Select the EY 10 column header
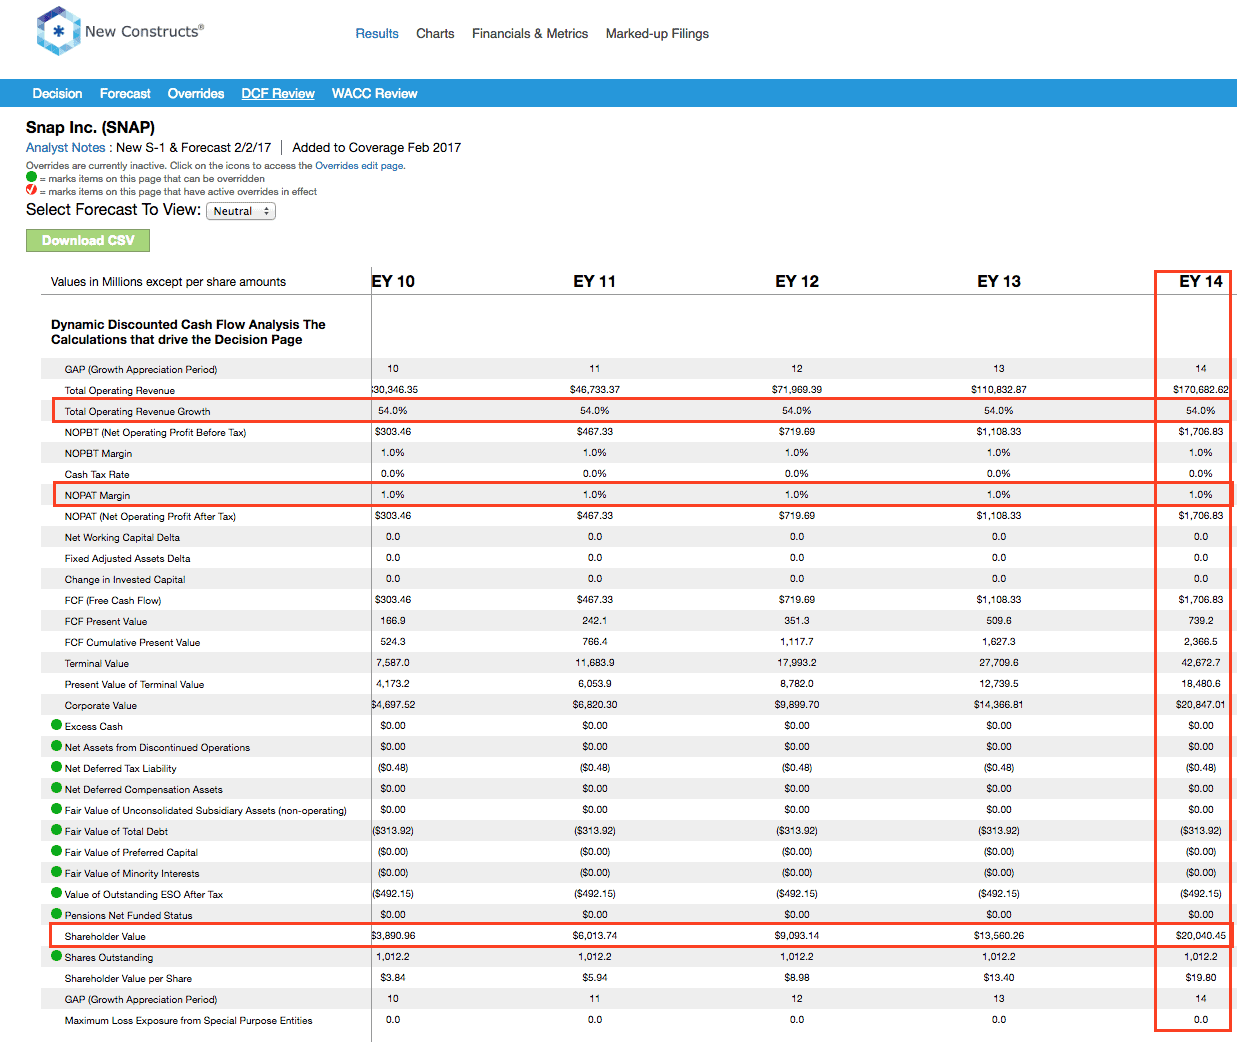The width and height of the screenshot is (1237, 1042). coord(393,282)
